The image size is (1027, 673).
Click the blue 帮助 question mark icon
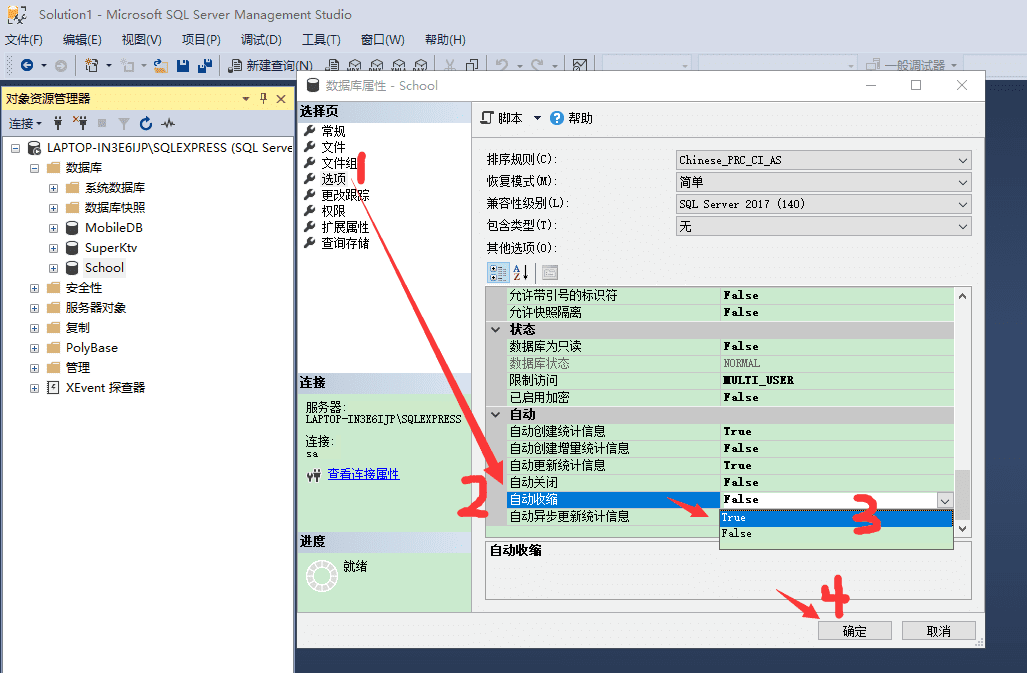click(x=557, y=118)
